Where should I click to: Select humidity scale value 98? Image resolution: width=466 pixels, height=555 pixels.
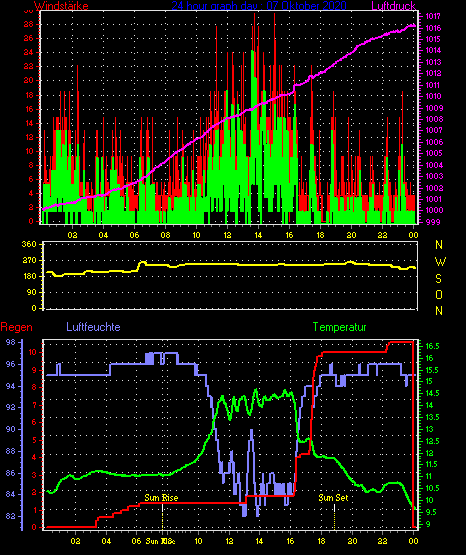(x=11, y=342)
